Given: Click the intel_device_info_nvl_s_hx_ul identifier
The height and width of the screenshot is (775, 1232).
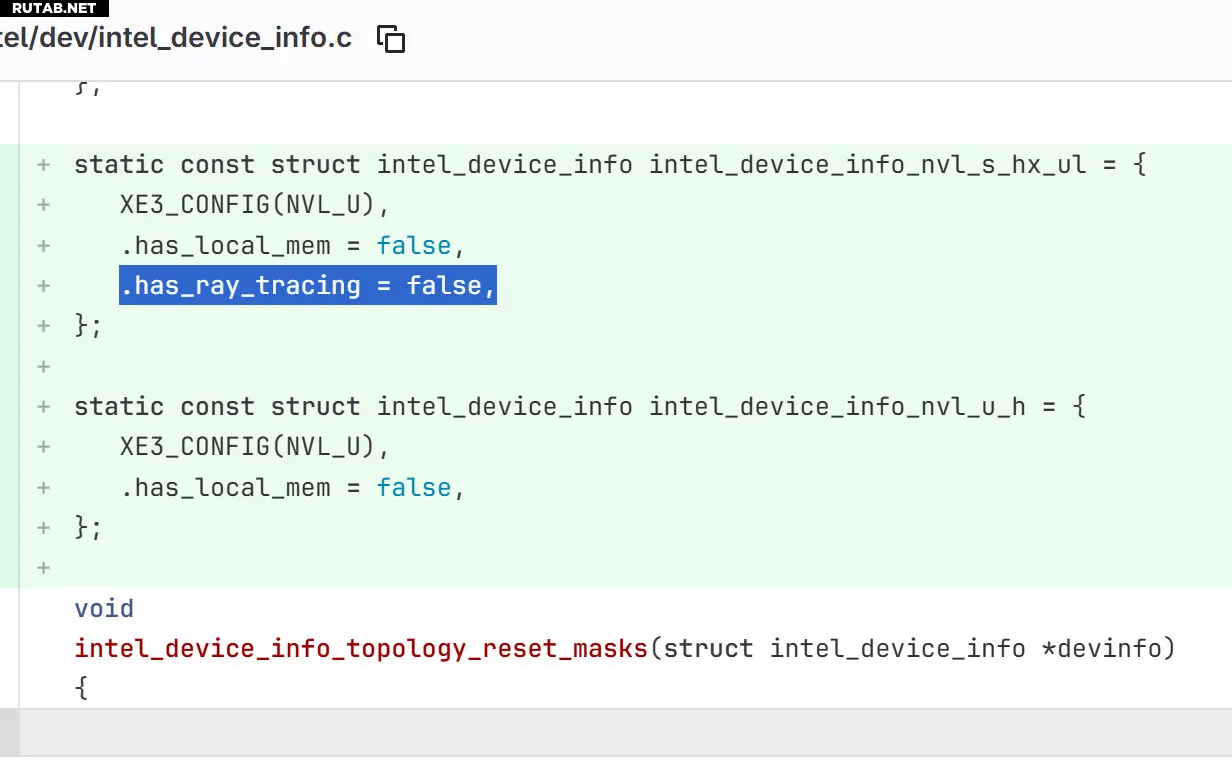Looking at the screenshot, I should click(867, 165).
